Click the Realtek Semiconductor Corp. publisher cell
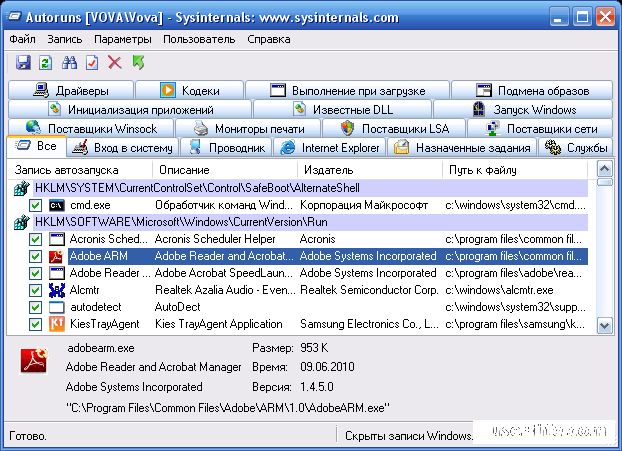This screenshot has height=451, width=622. coord(369,290)
